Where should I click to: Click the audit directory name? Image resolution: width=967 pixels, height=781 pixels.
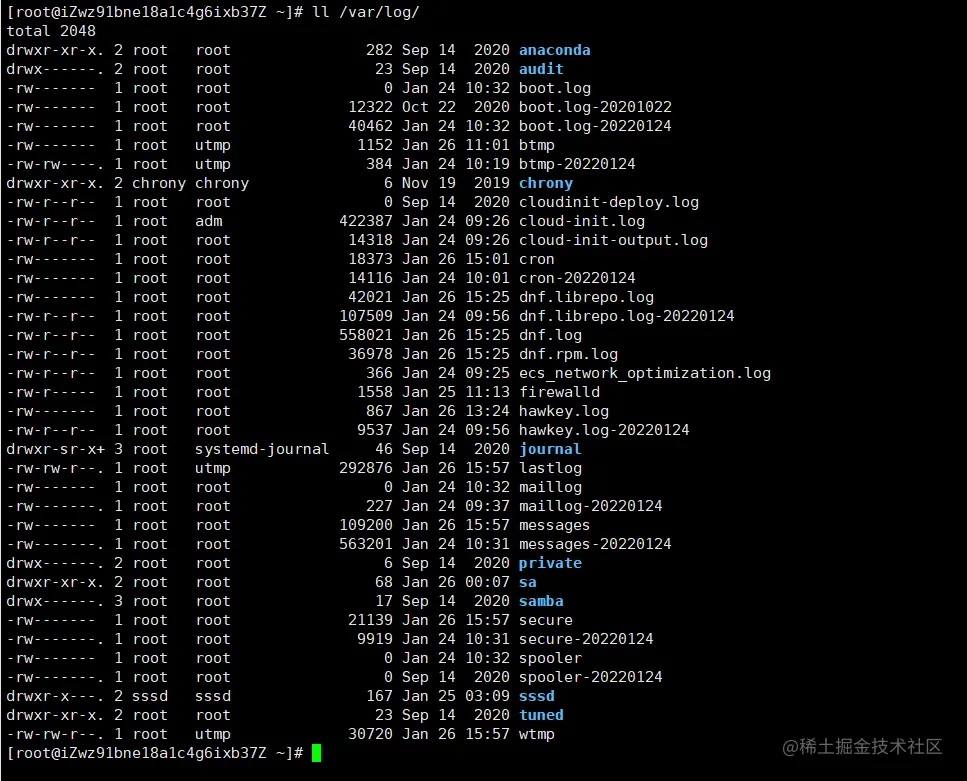tap(541, 69)
